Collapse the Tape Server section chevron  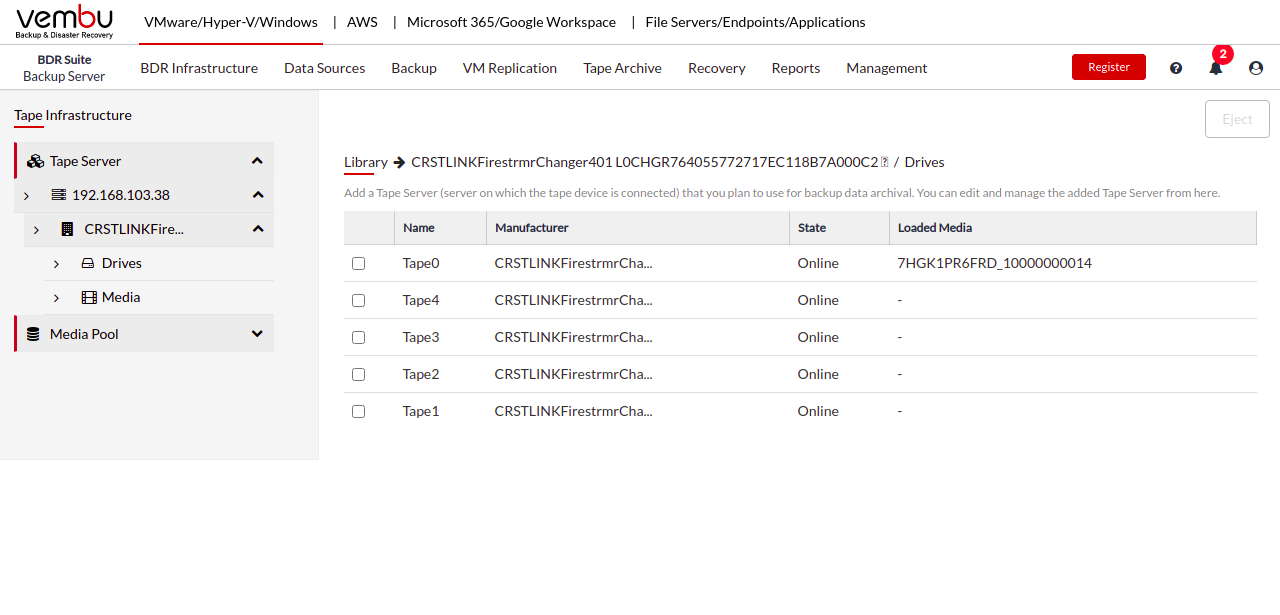point(257,161)
